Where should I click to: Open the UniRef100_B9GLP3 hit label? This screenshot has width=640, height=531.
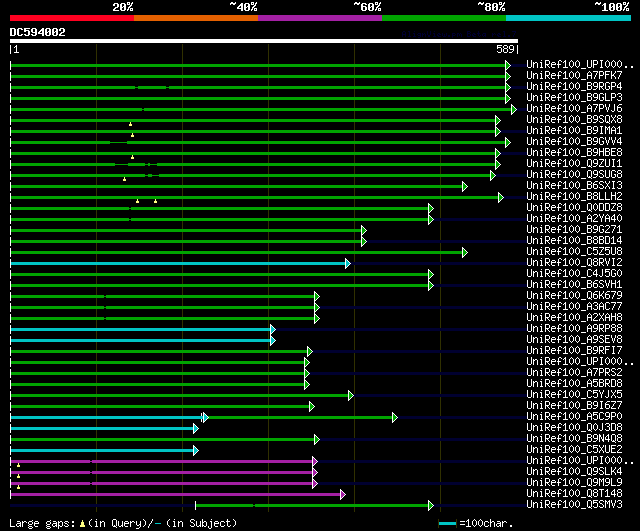pos(574,97)
